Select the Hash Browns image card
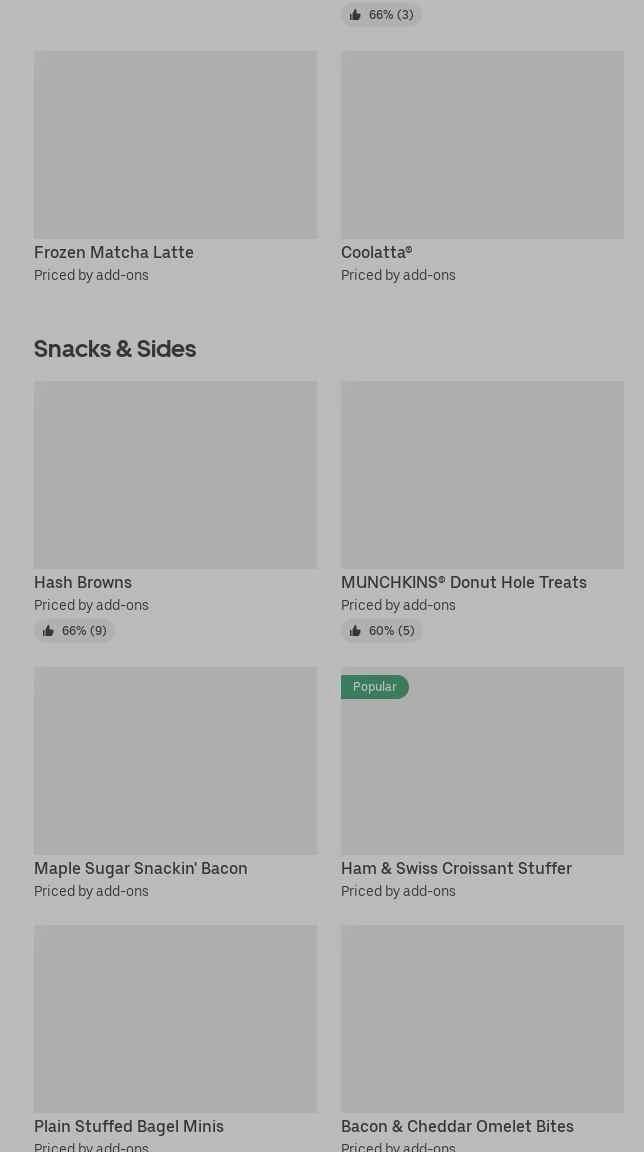Image resolution: width=644 pixels, height=1152 pixels. click(175, 475)
